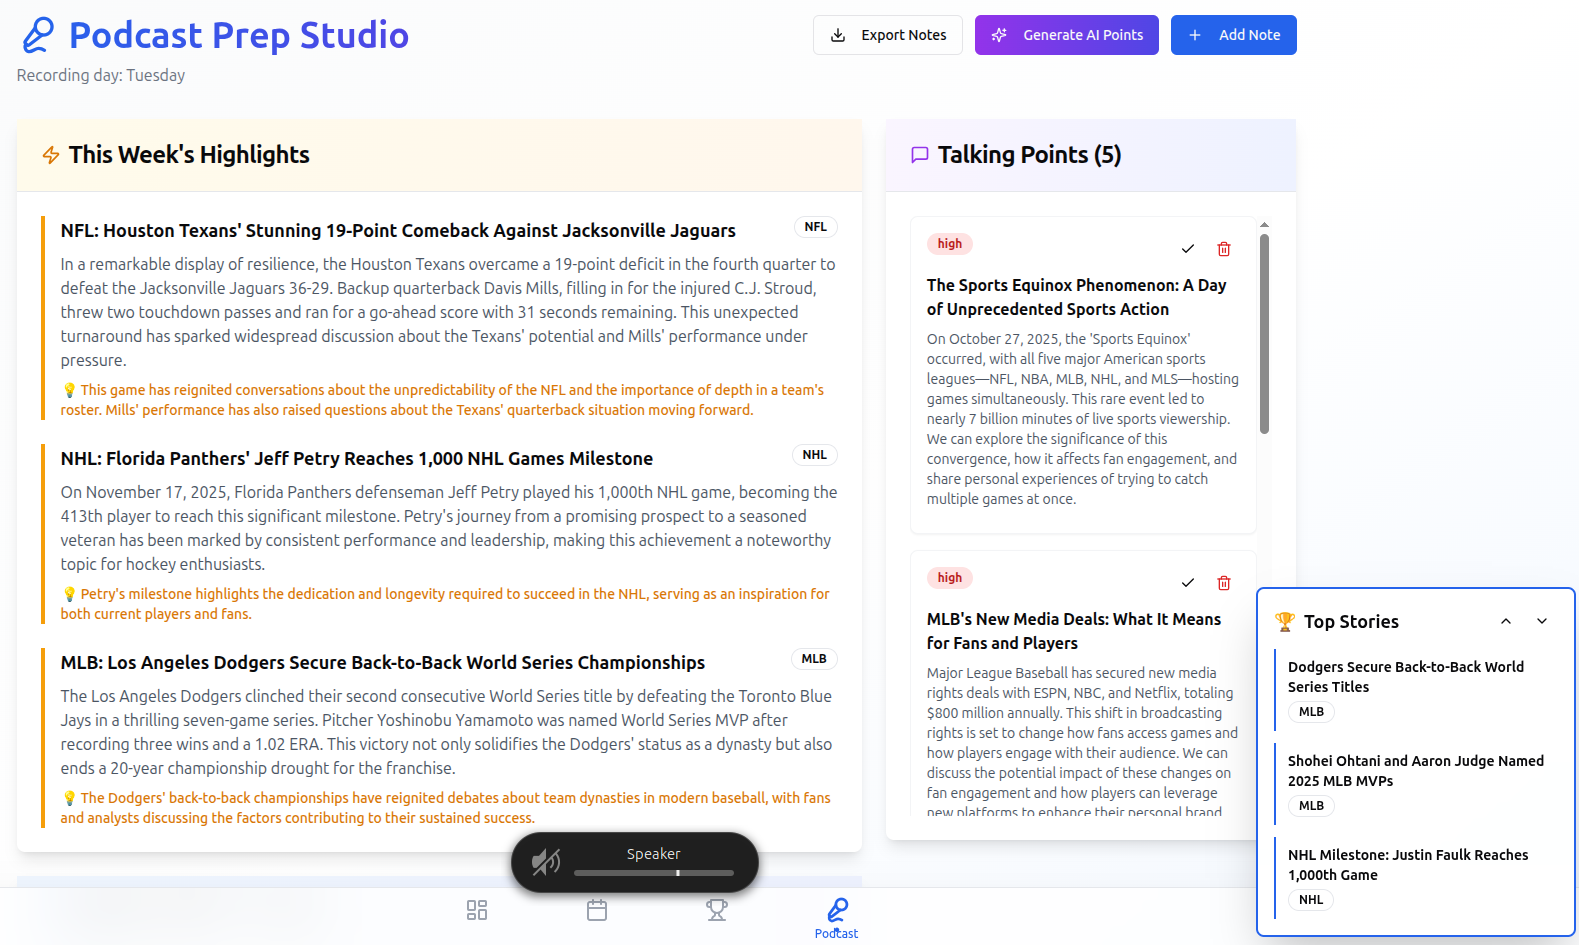This screenshot has height=945, width=1579.
Task: Click the orange insight about Texans' quarterback situation
Action: (442, 400)
